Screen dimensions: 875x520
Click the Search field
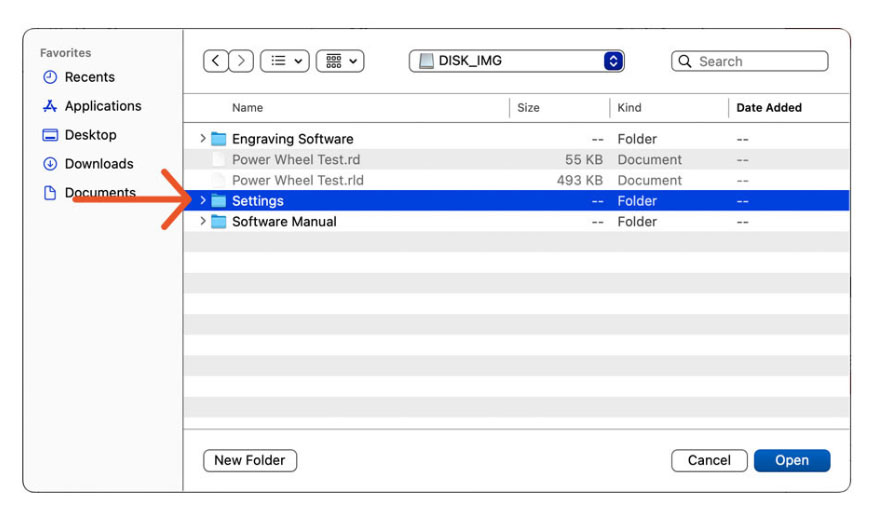pos(749,61)
